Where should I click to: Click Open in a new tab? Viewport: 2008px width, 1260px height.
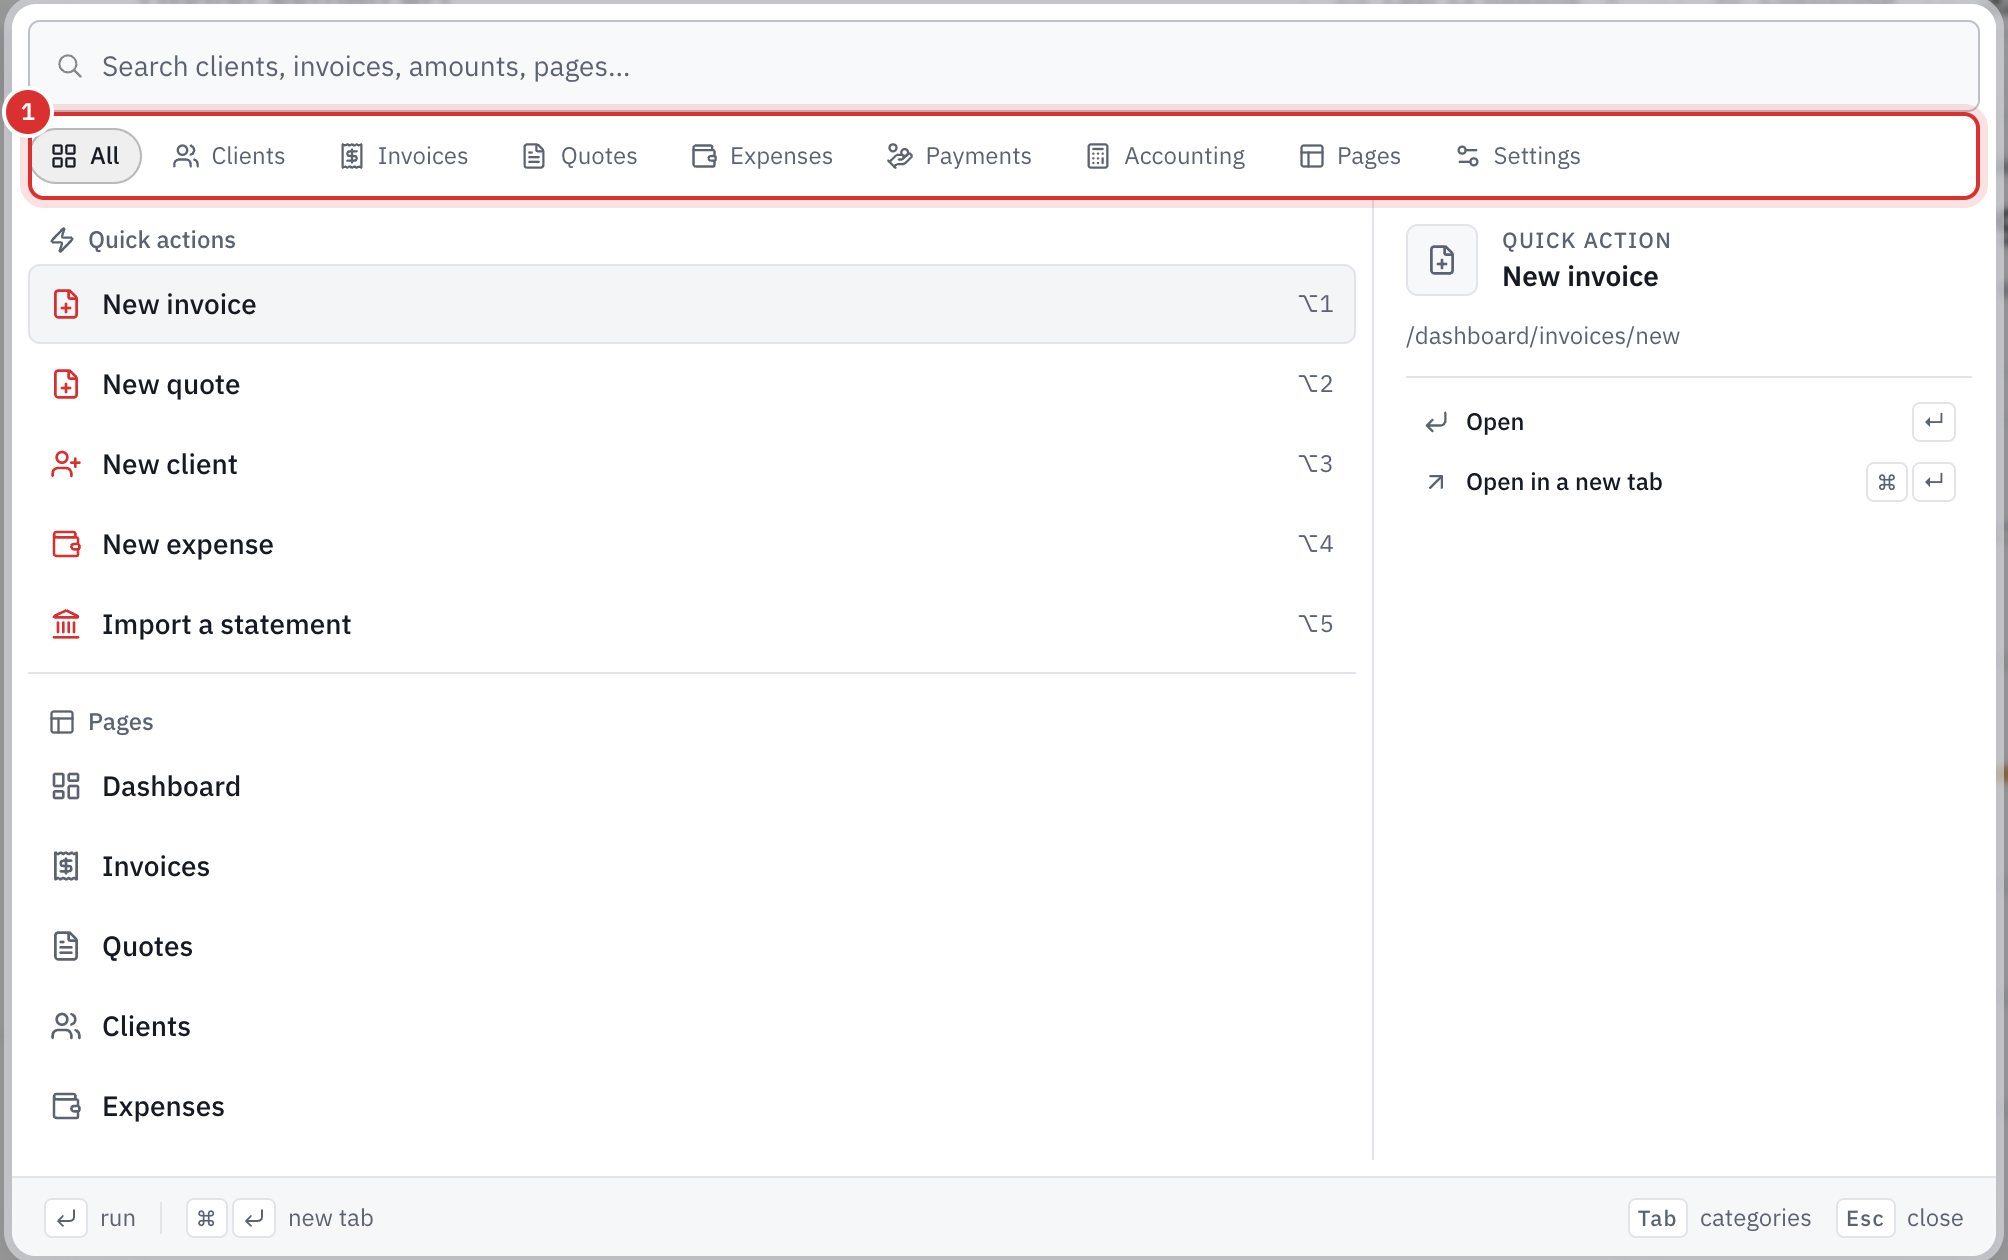pyautogui.click(x=1688, y=482)
